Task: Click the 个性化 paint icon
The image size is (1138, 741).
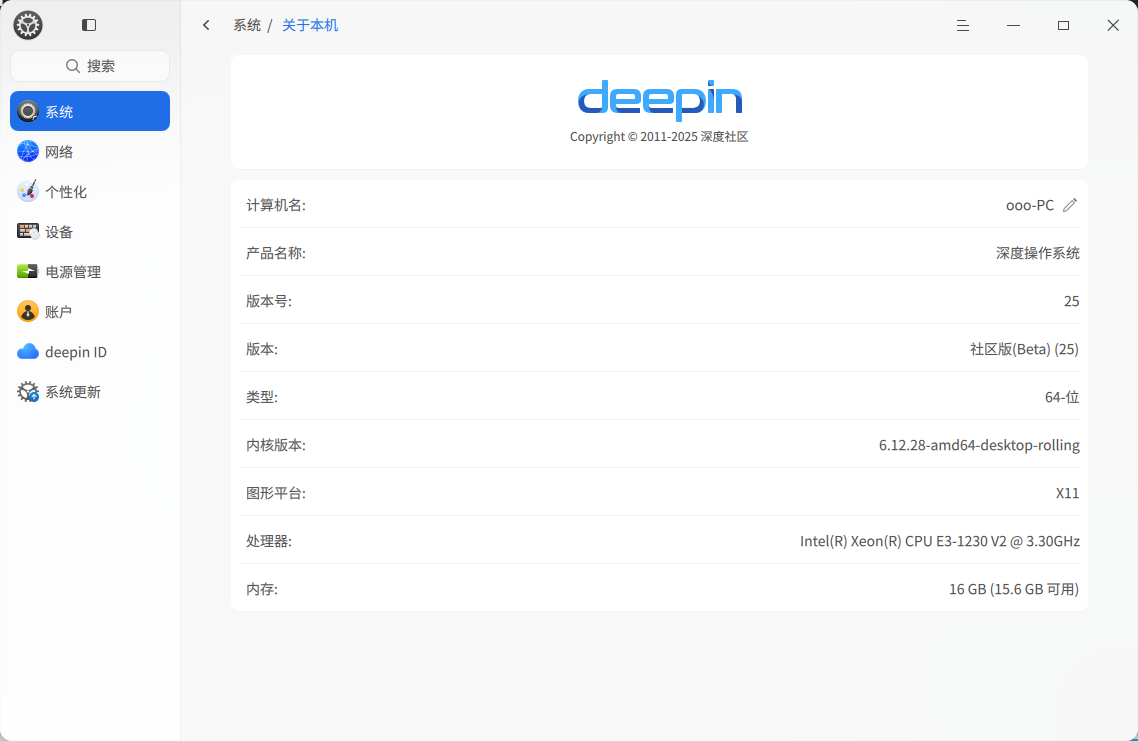Action: click(28, 191)
